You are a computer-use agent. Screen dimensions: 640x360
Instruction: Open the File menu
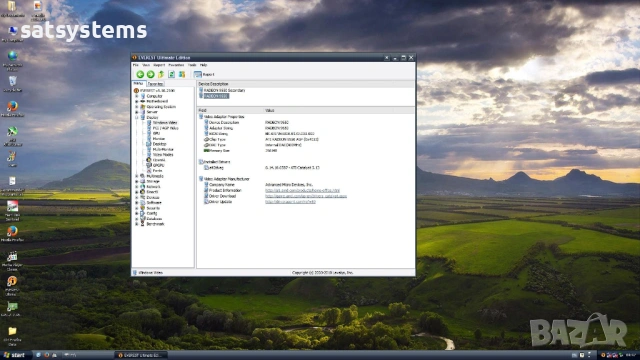tap(135, 65)
